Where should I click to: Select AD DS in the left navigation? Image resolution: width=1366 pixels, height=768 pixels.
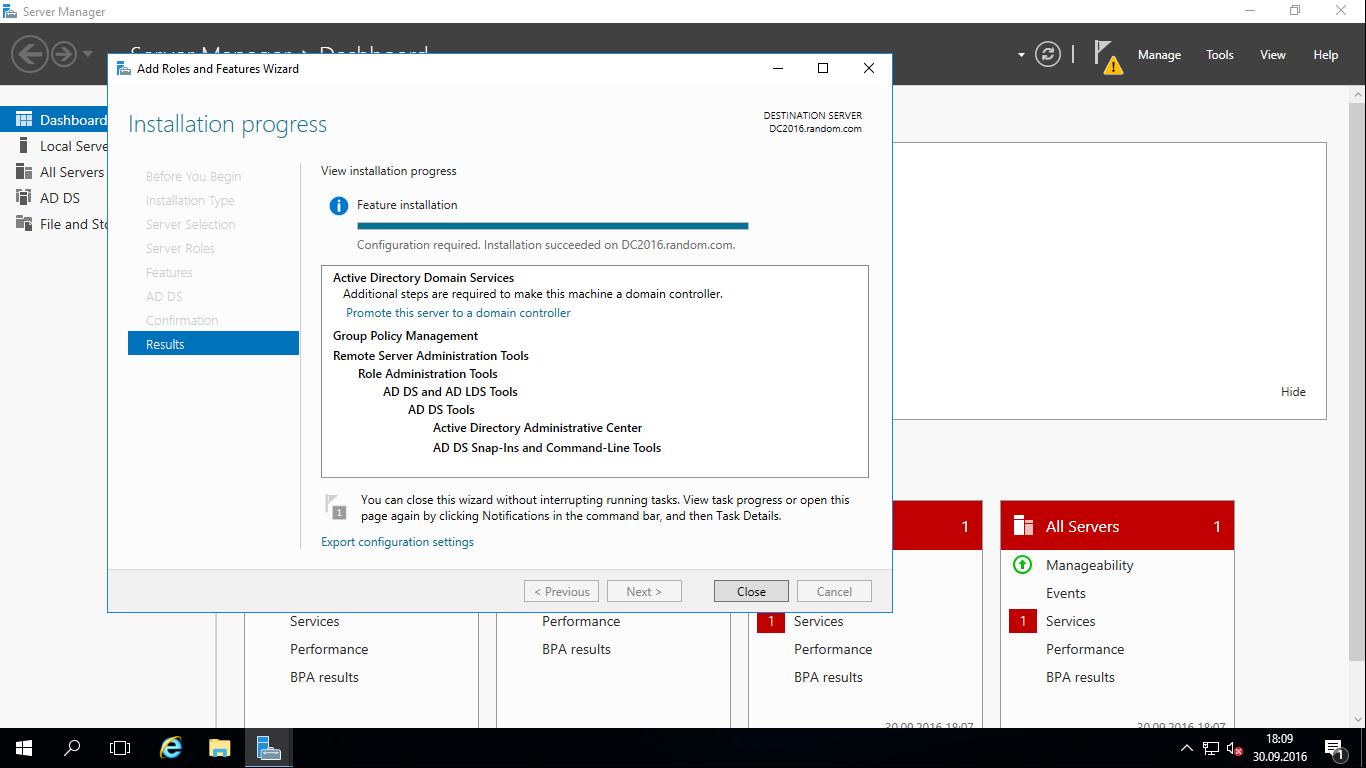tap(54, 198)
